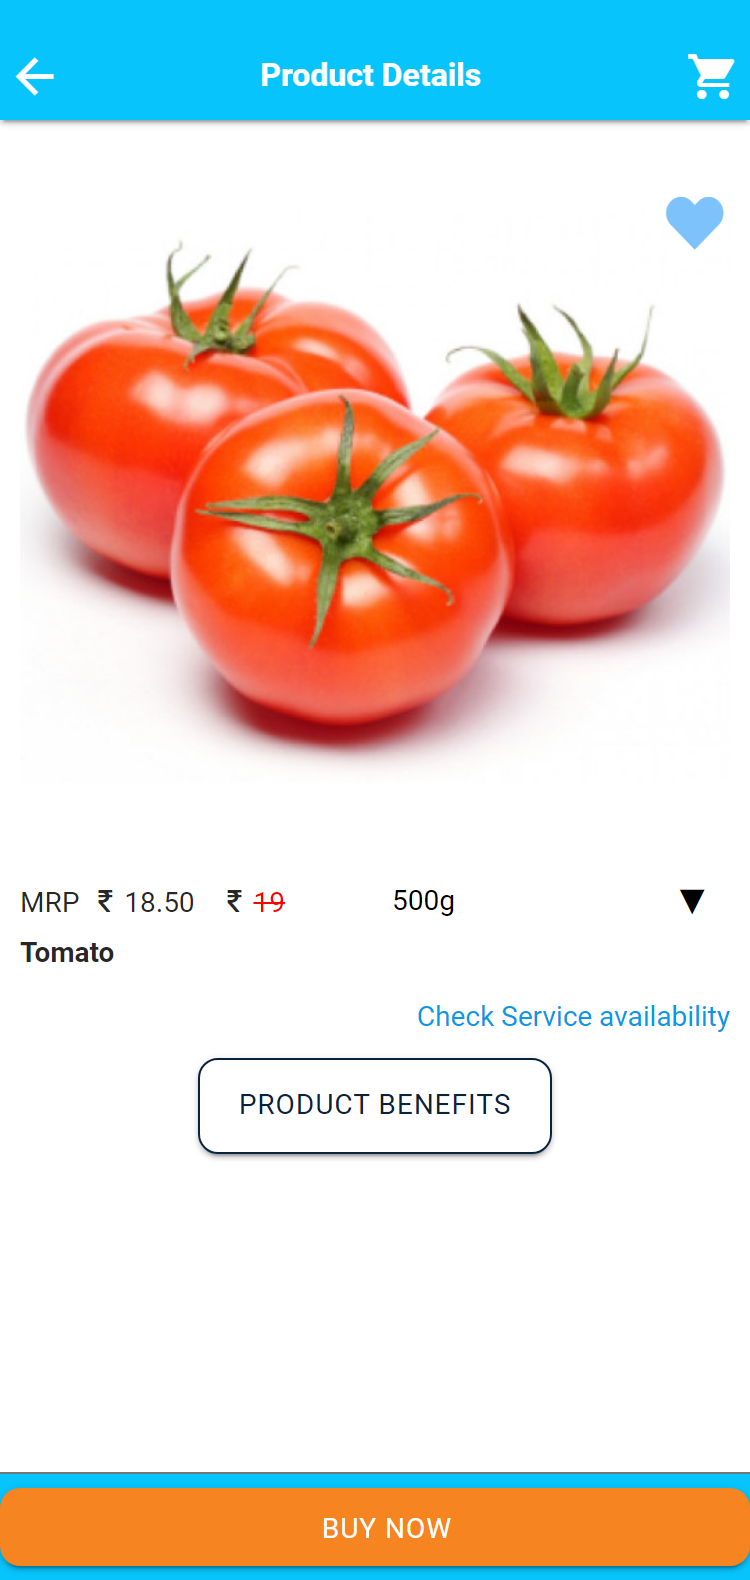
Task: Select the discounted price 18.50
Action: 160,902
